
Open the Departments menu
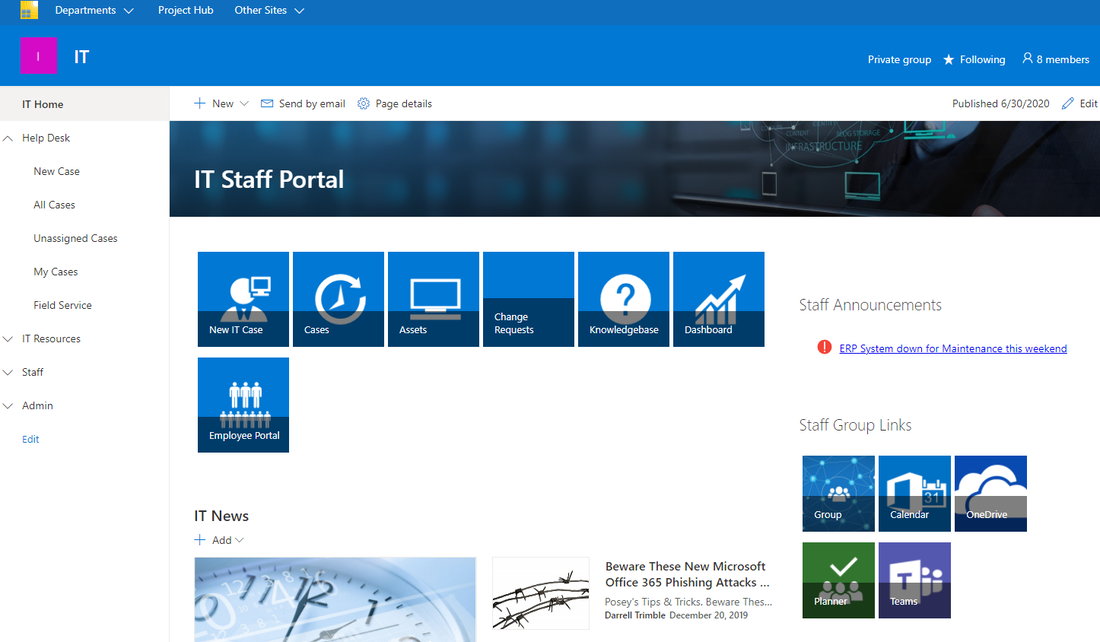[x=94, y=10]
